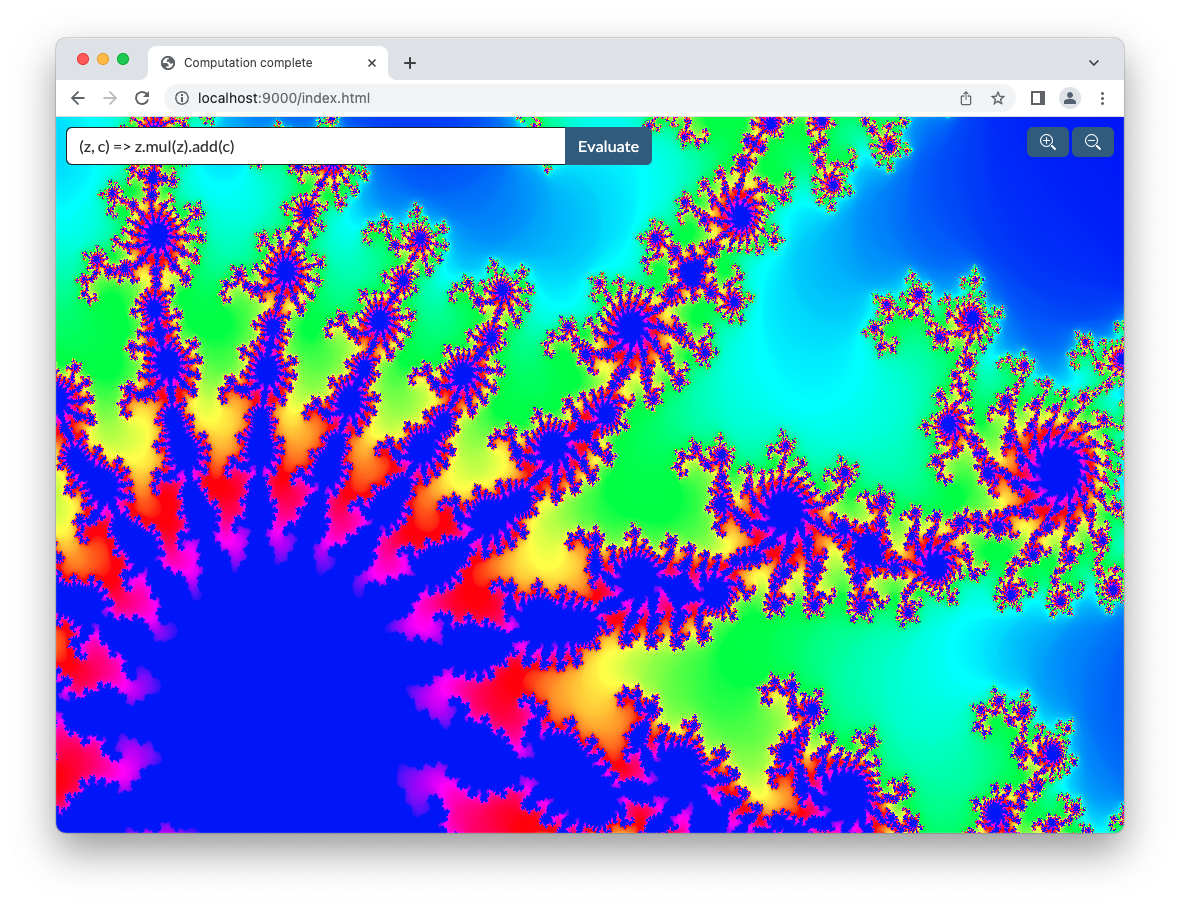Go forward in browser history
1180x907 pixels.
pyautogui.click(x=110, y=98)
